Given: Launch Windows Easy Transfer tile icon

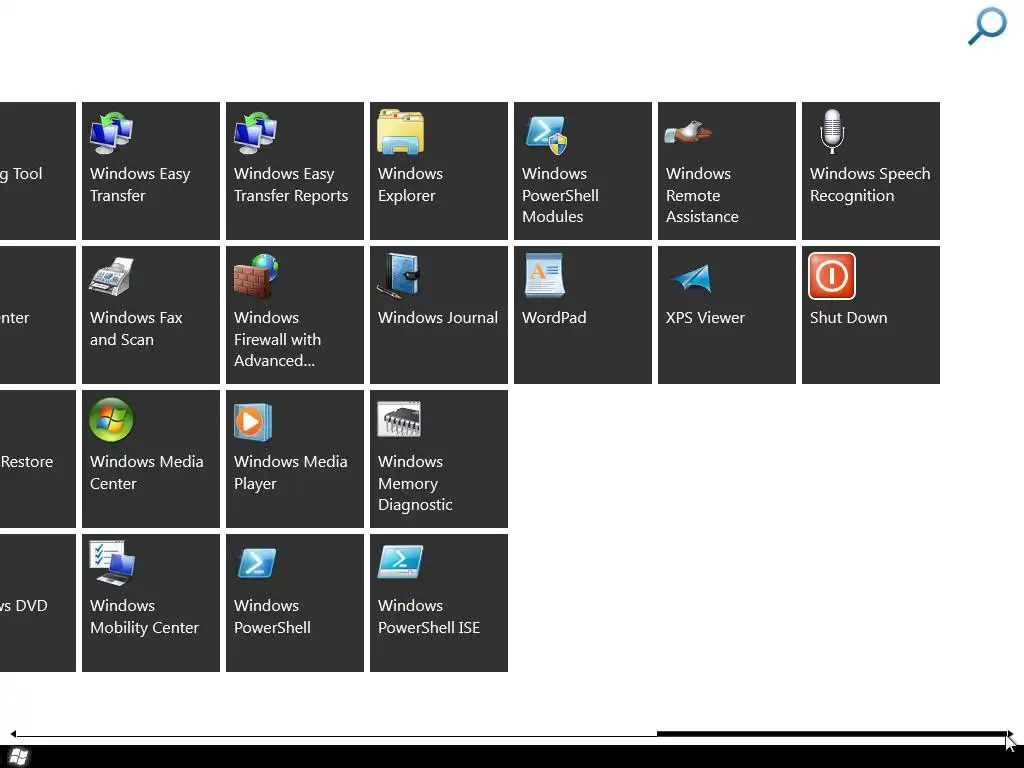Looking at the screenshot, I should 112,133.
